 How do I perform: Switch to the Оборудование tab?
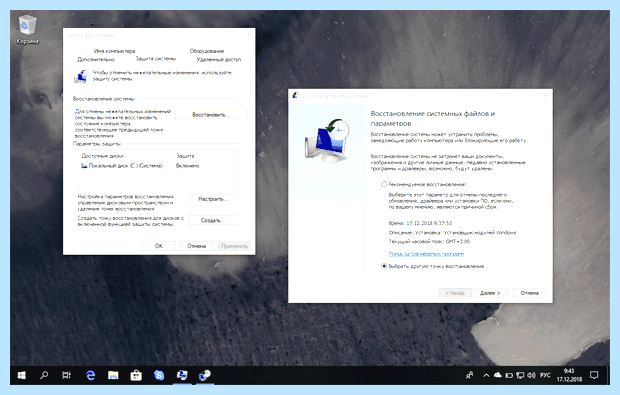coord(207,51)
